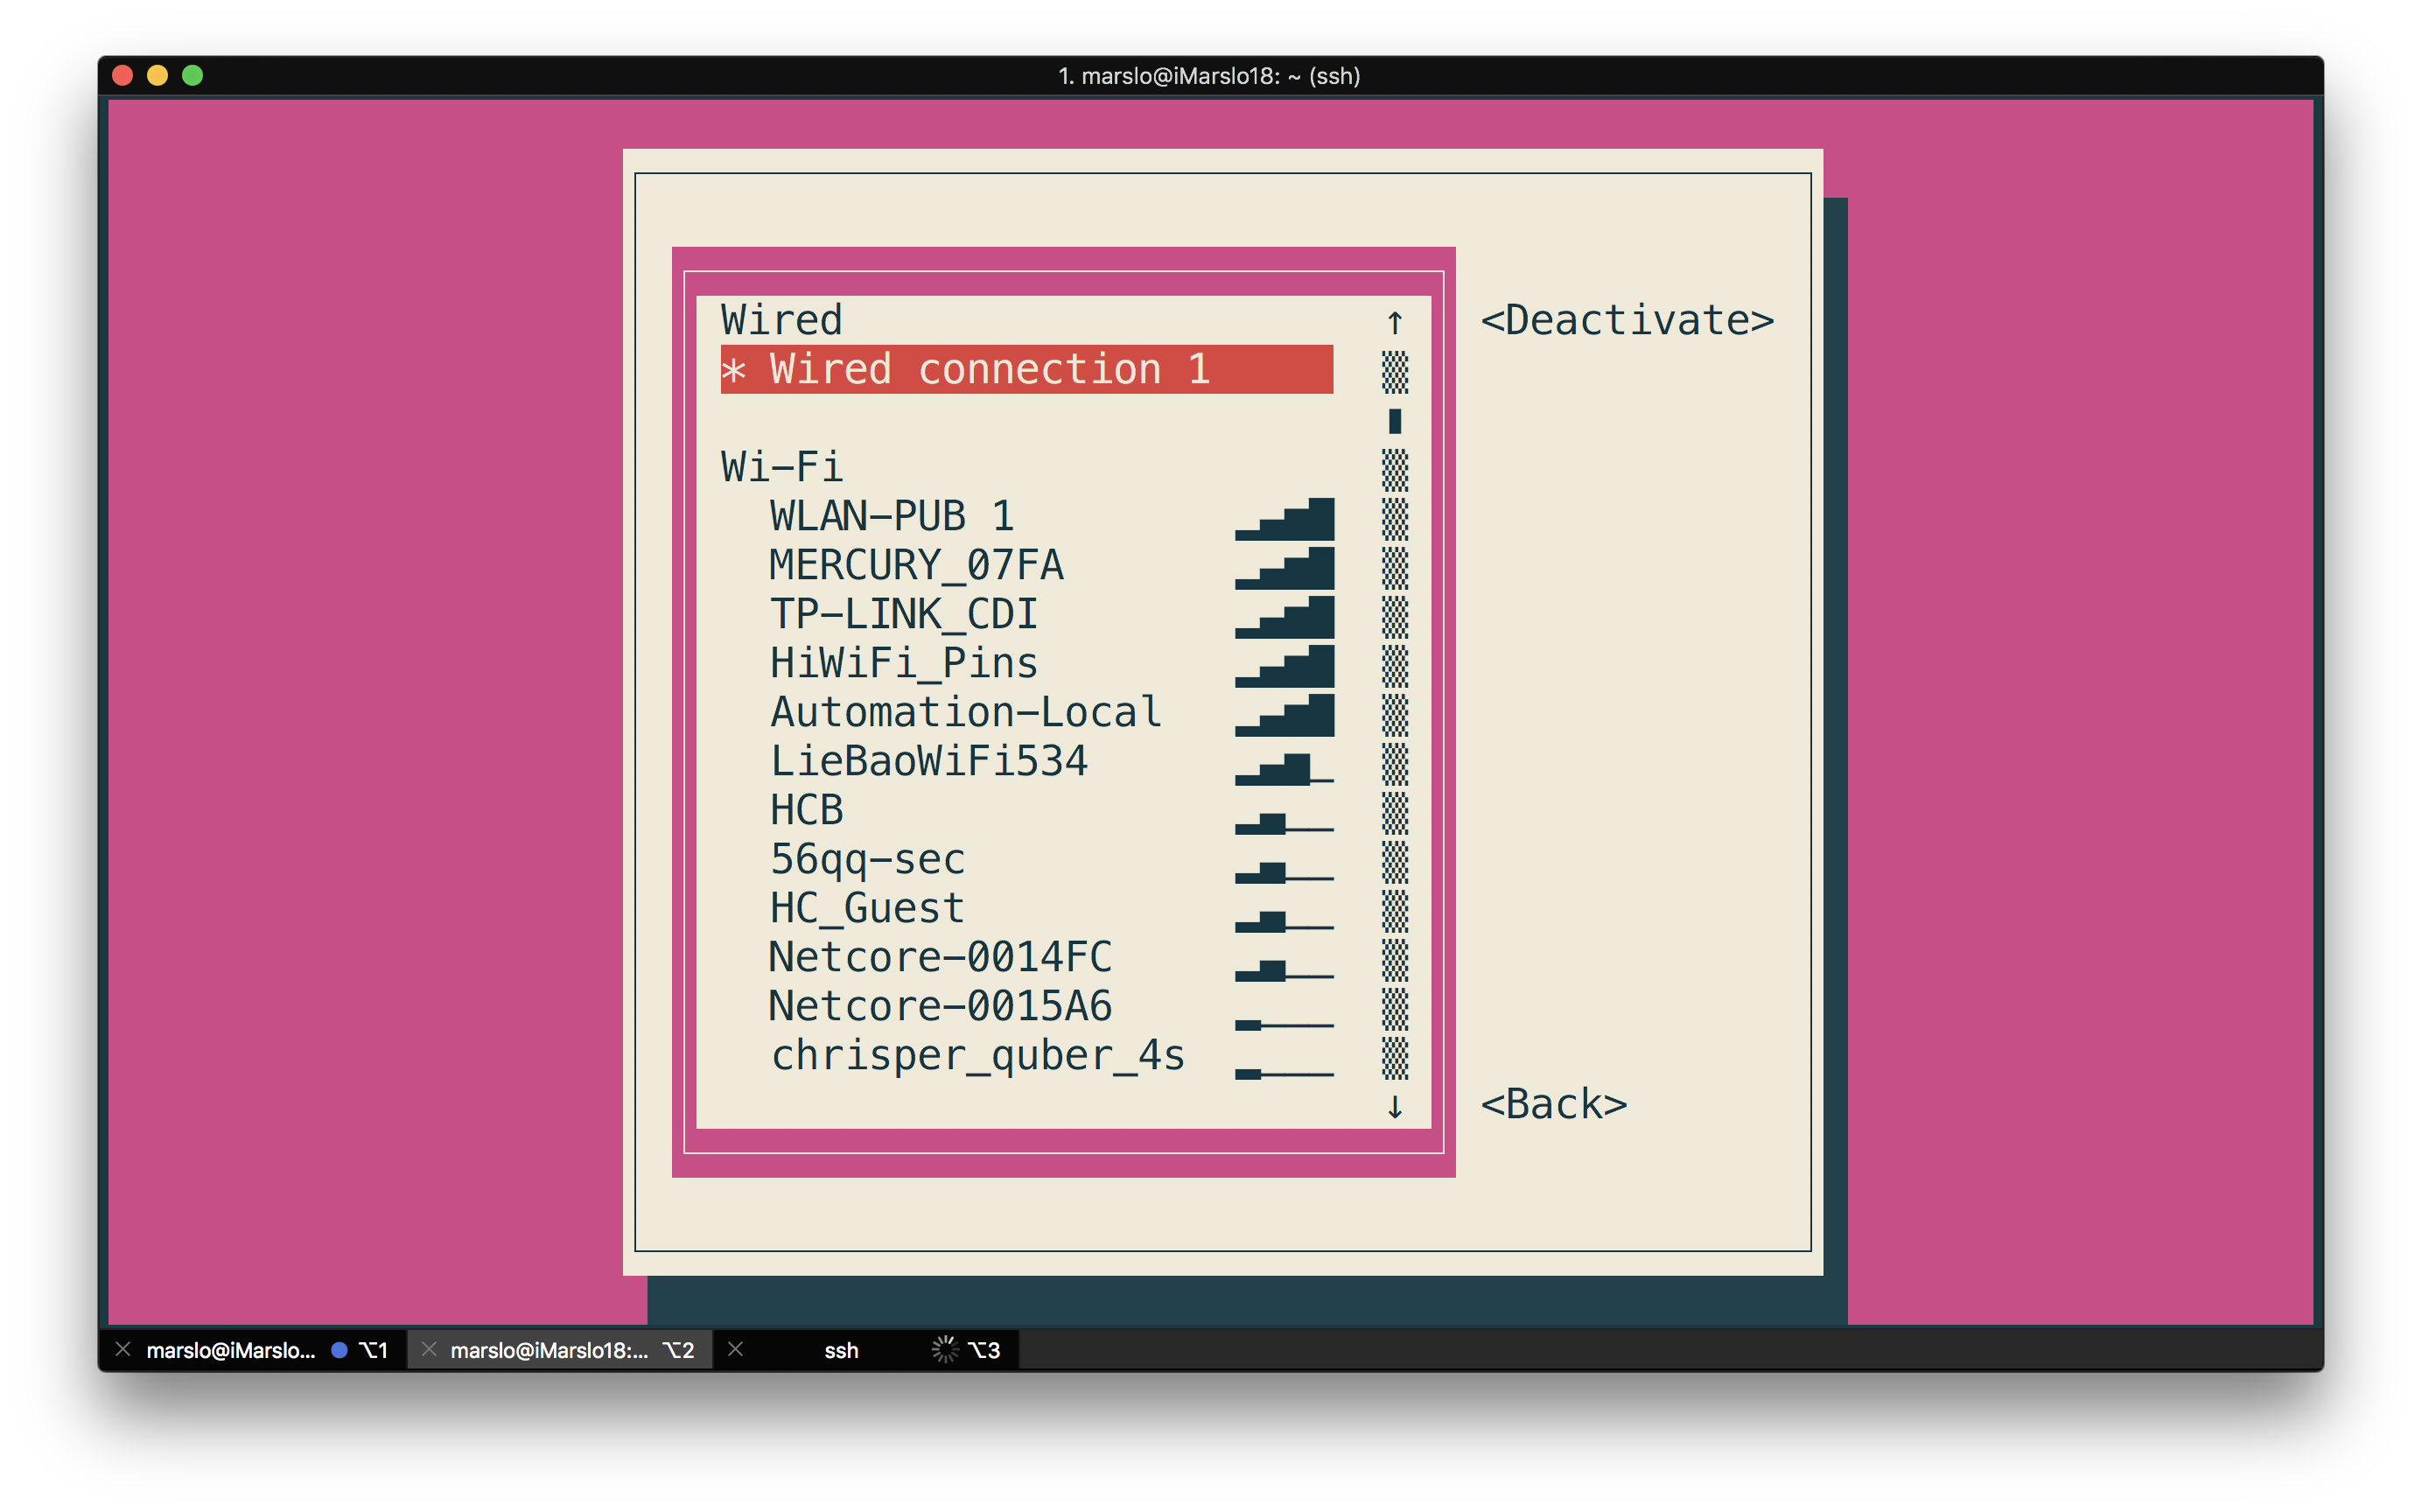Click the LieBaoWiFi534 signal strength bars

click(x=1284, y=768)
